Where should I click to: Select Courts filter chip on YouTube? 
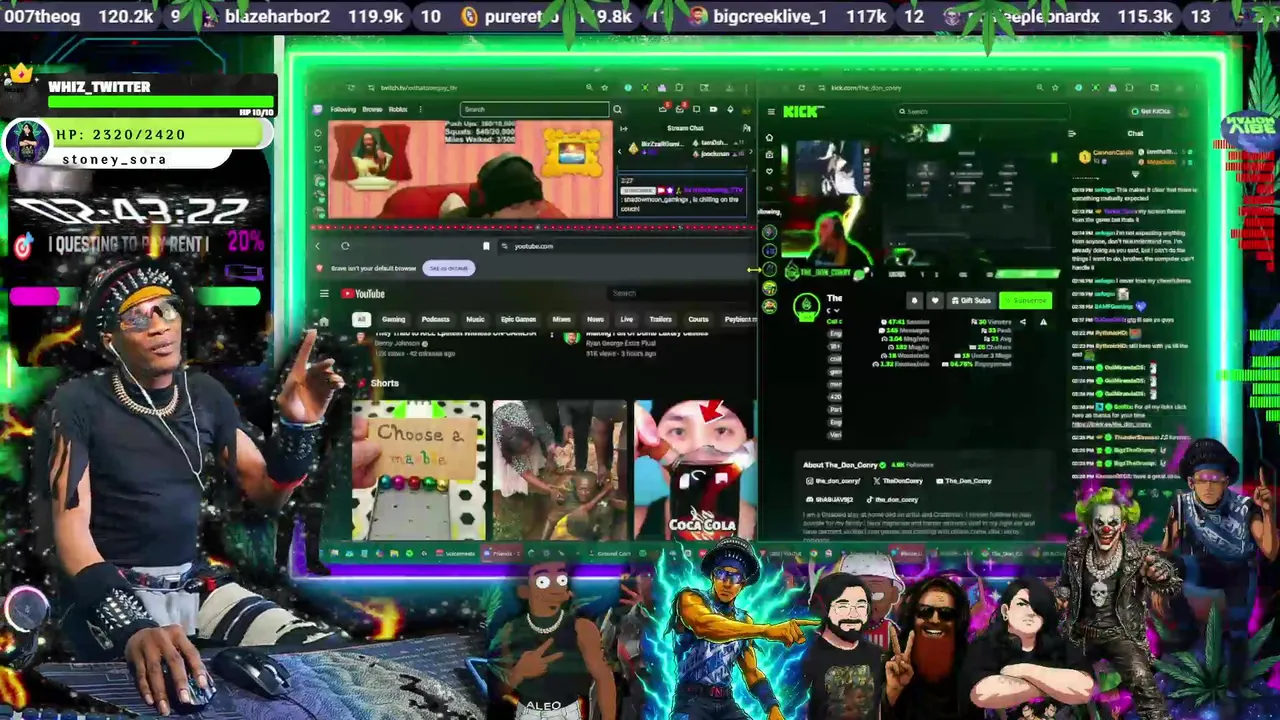(698, 319)
